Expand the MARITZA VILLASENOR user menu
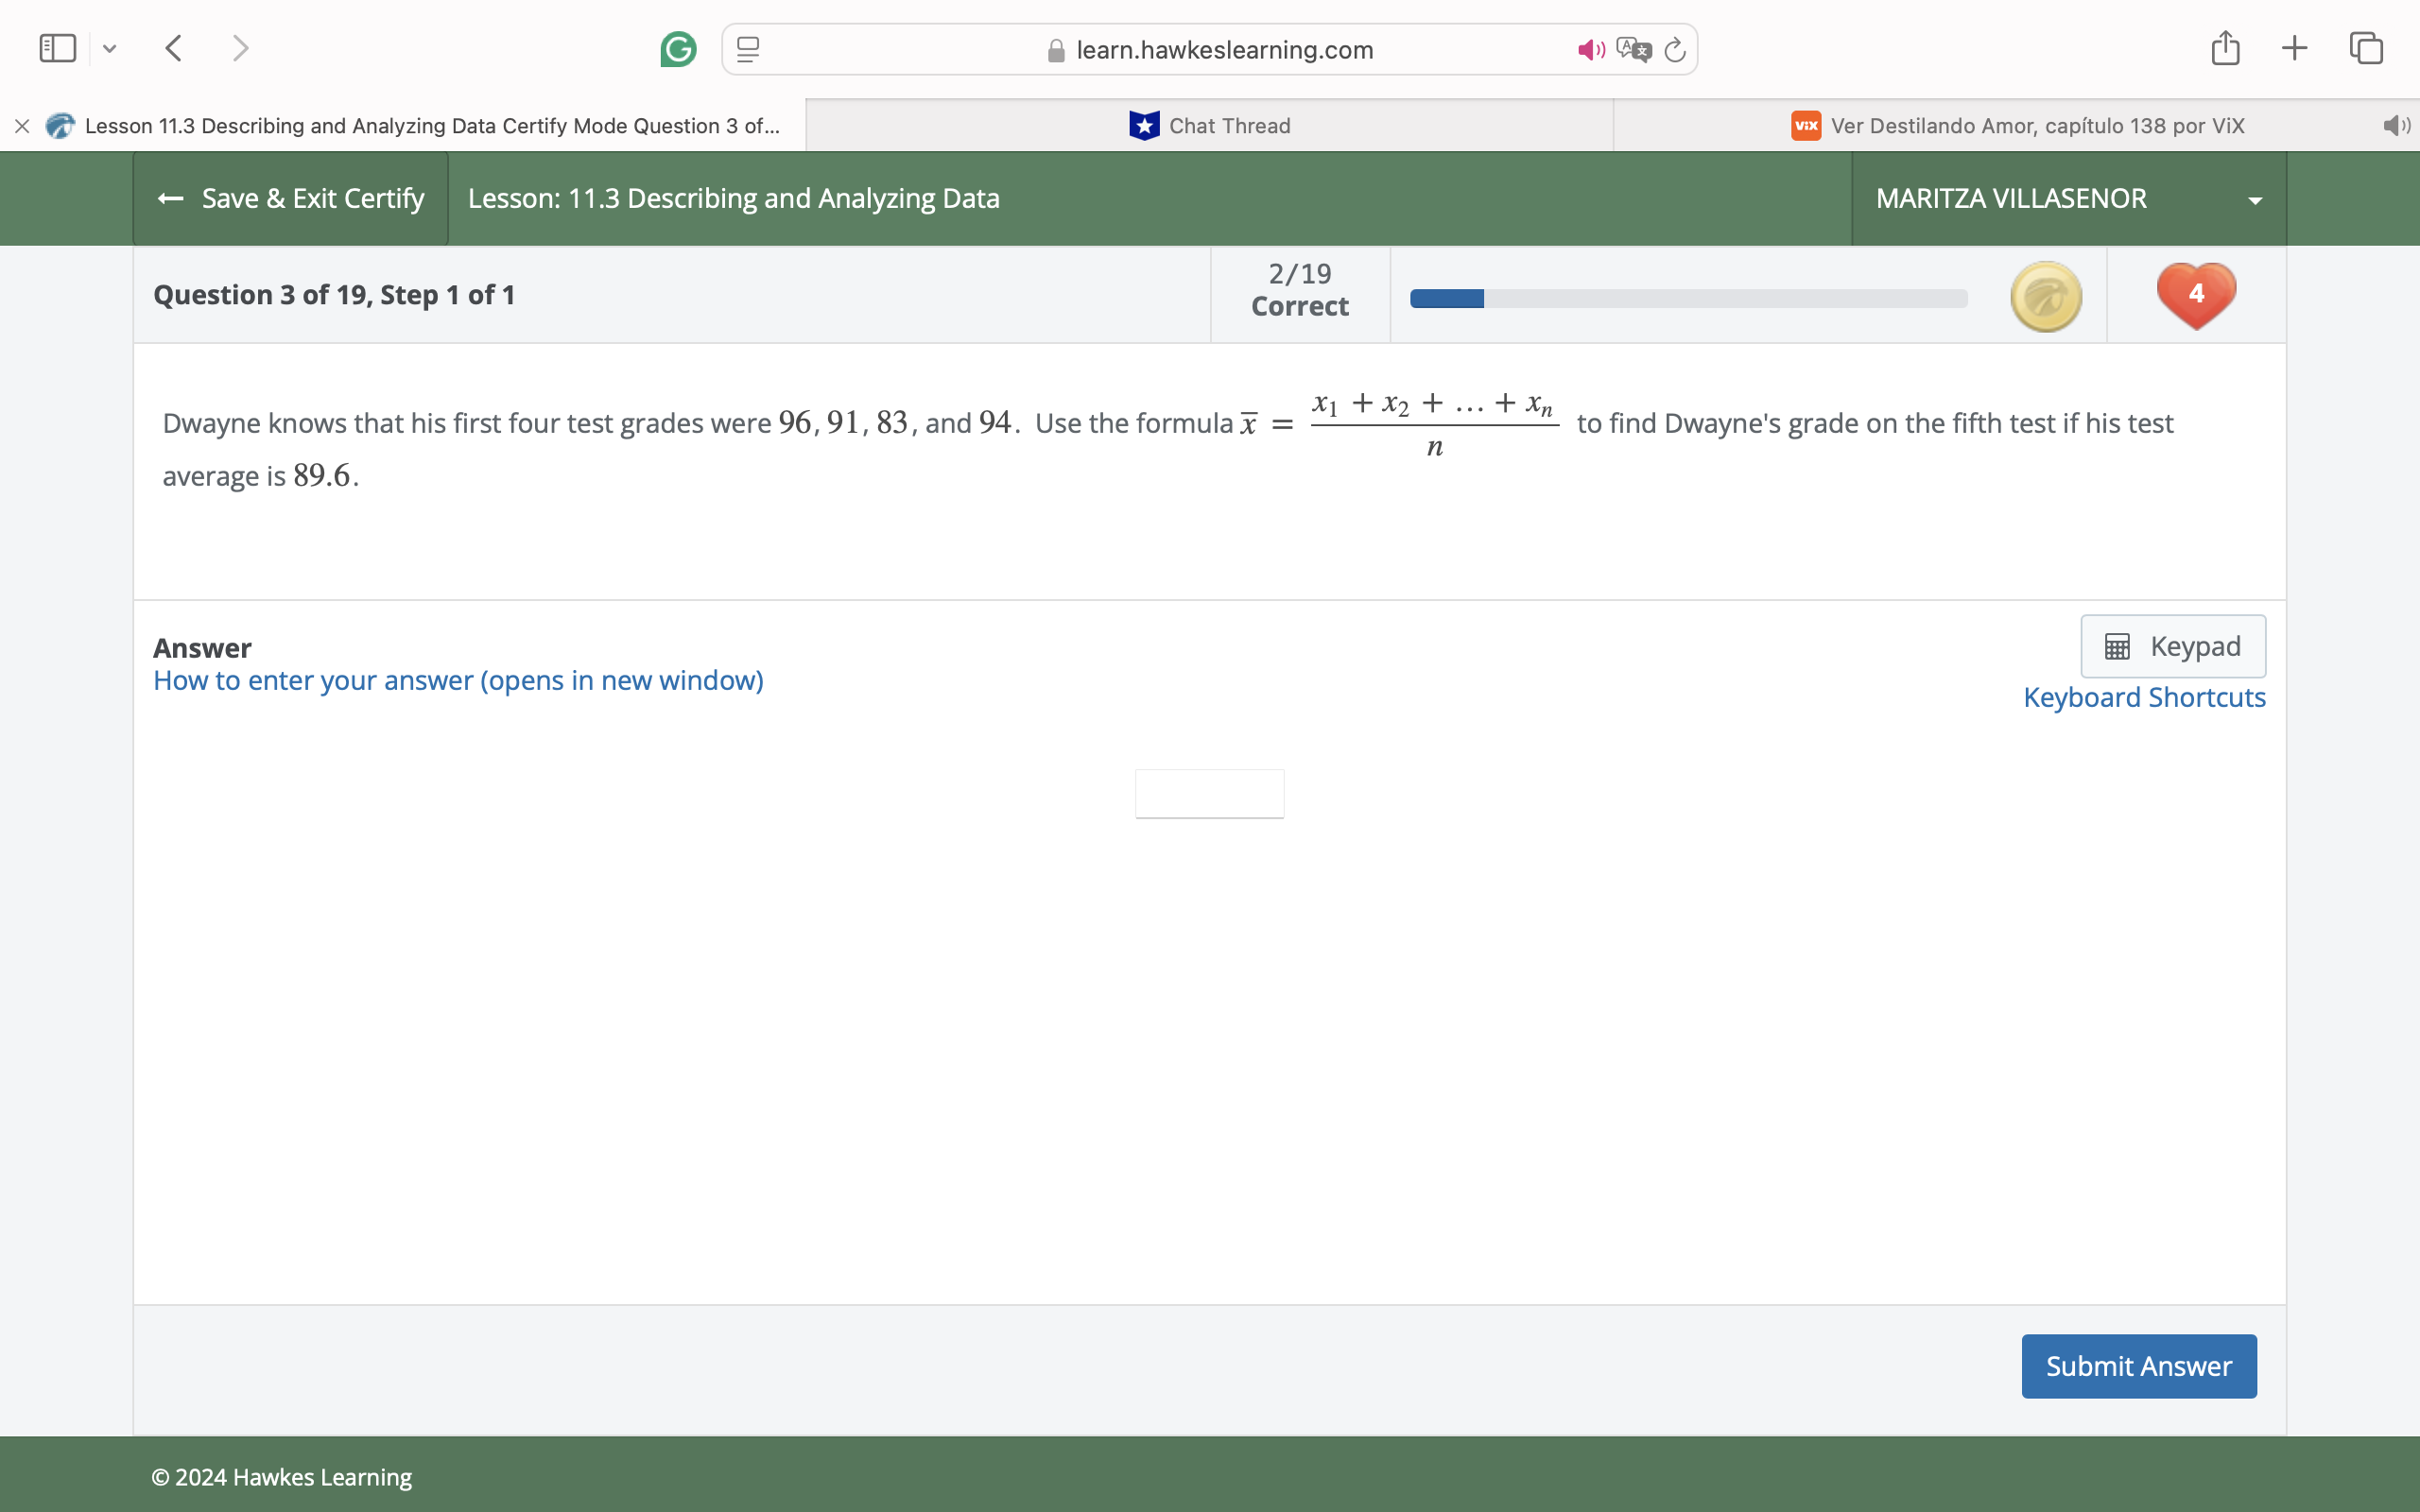 tap(2068, 198)
